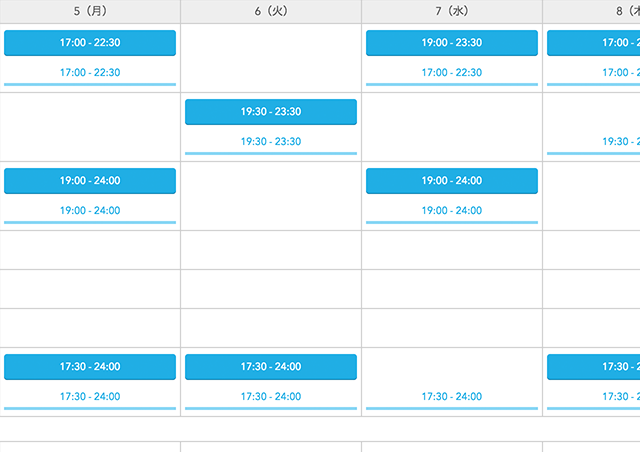Select Wednesday's 19:00 - 24:00 blue shift button
The height and width of the screenshot is (452, 640).
point(452,181)
